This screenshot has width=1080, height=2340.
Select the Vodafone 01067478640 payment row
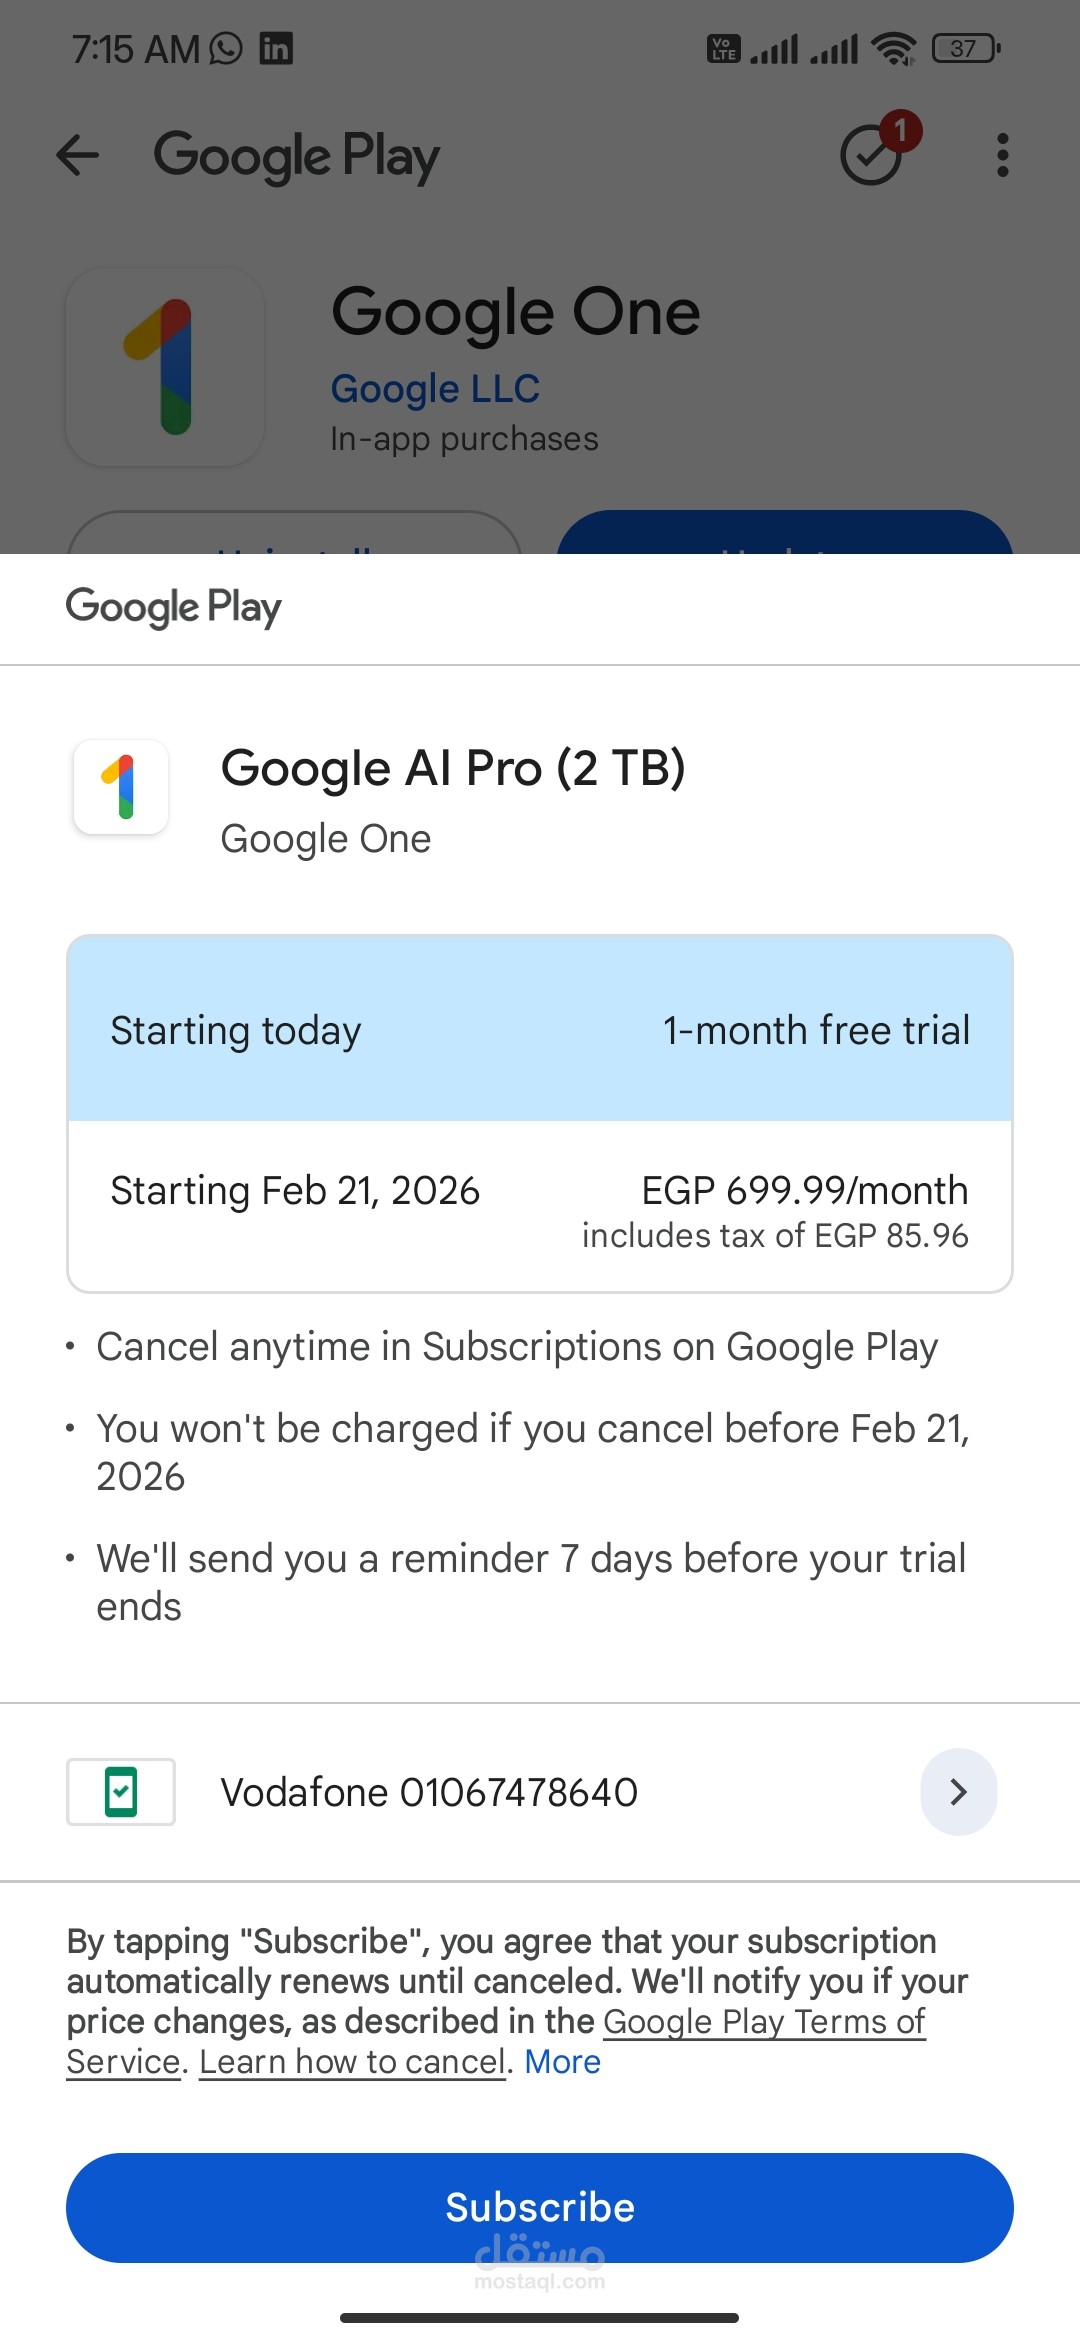540,1792
